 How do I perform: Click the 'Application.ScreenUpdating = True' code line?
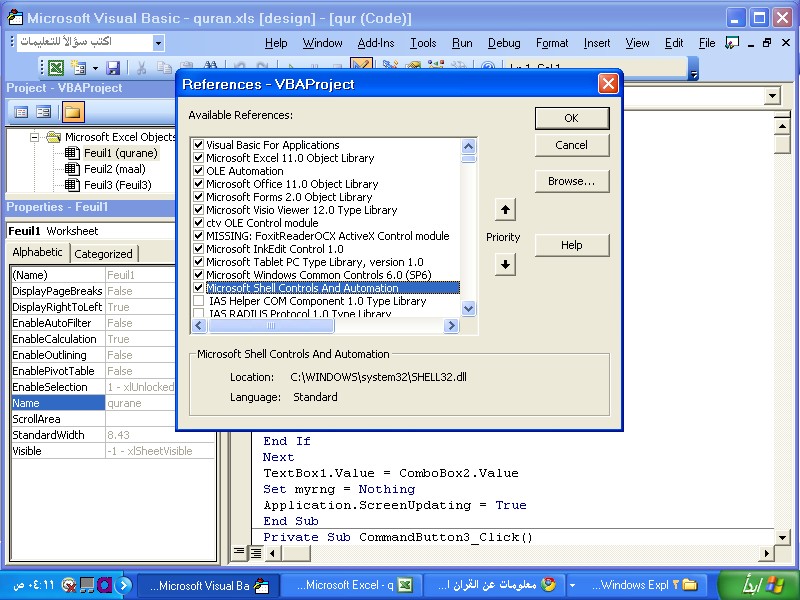tap(395, 505)
